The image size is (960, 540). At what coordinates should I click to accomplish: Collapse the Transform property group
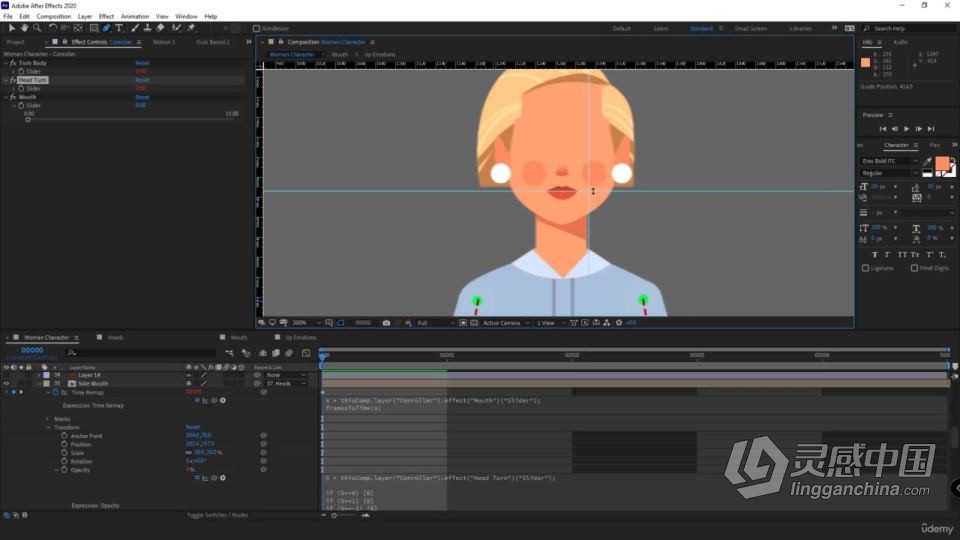pyautogui.click(x=48, y=427)
